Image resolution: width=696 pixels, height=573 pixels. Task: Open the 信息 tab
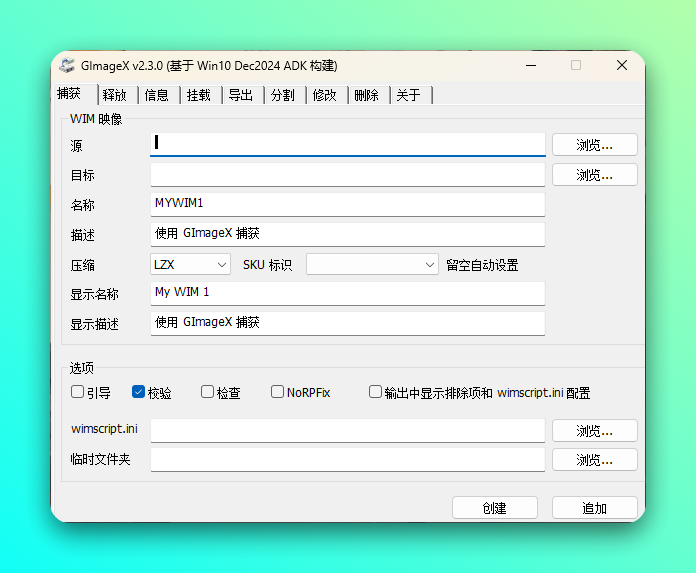pos(157,95)
